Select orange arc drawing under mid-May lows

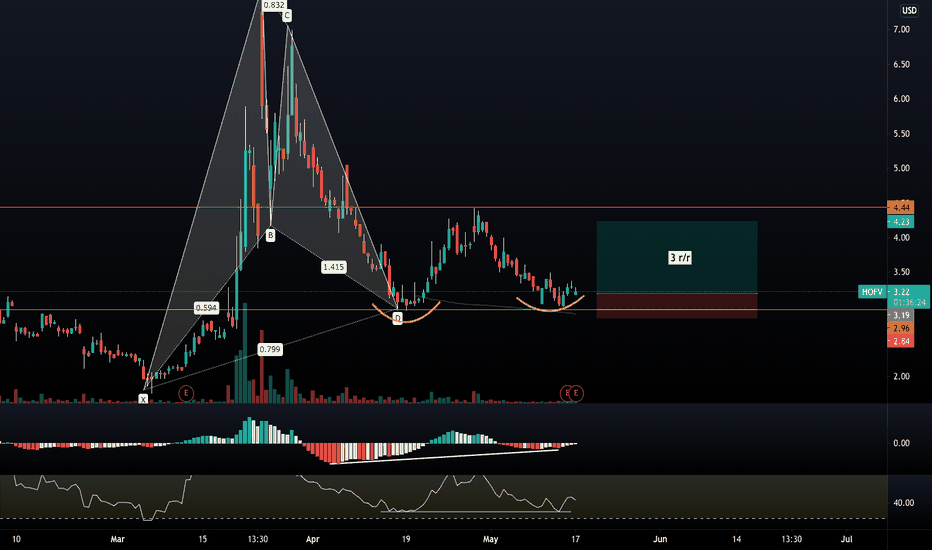click(550, 305)
